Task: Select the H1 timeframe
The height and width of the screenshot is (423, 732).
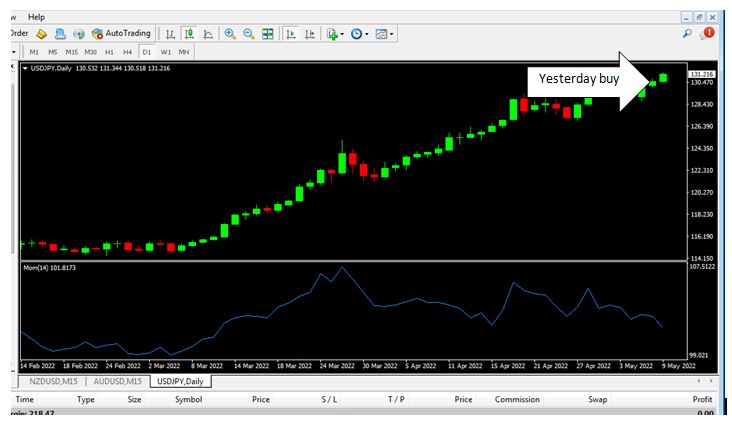Action: (109, 52)
